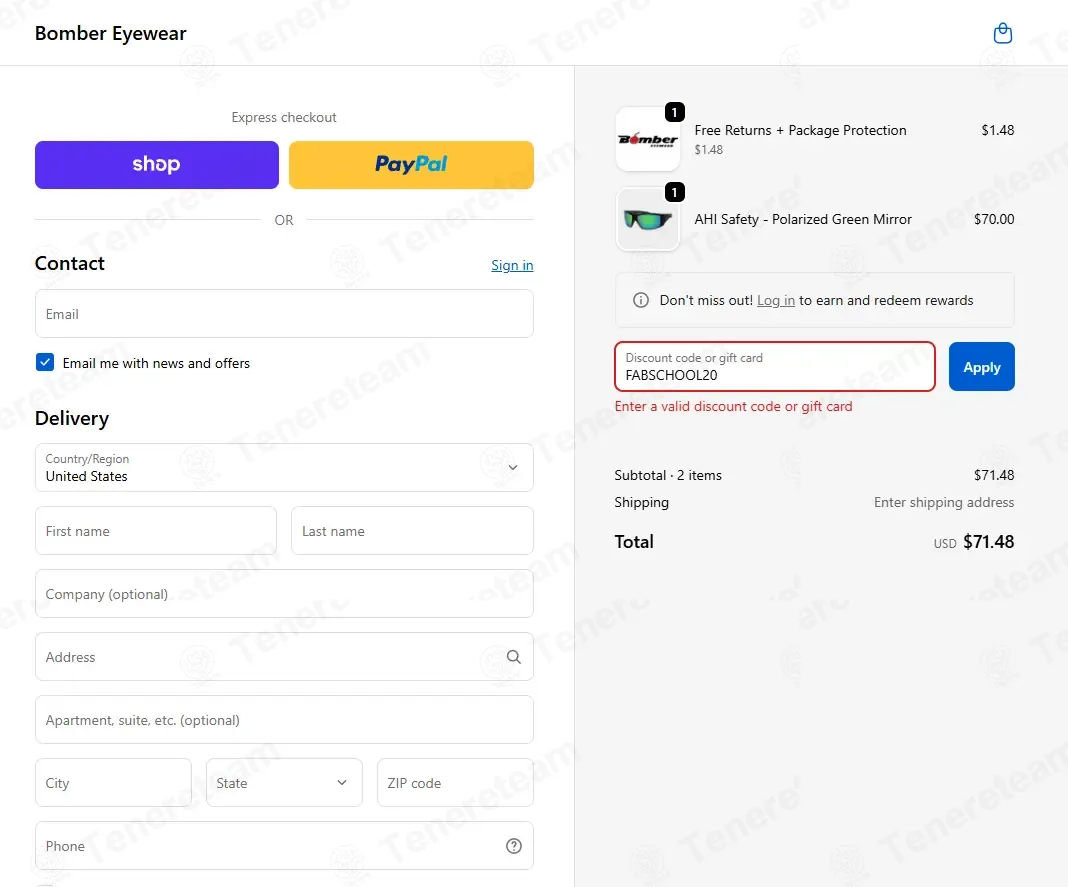
Task: Click the green mirror sunglasses thumbnail
Action: (648, 219)
